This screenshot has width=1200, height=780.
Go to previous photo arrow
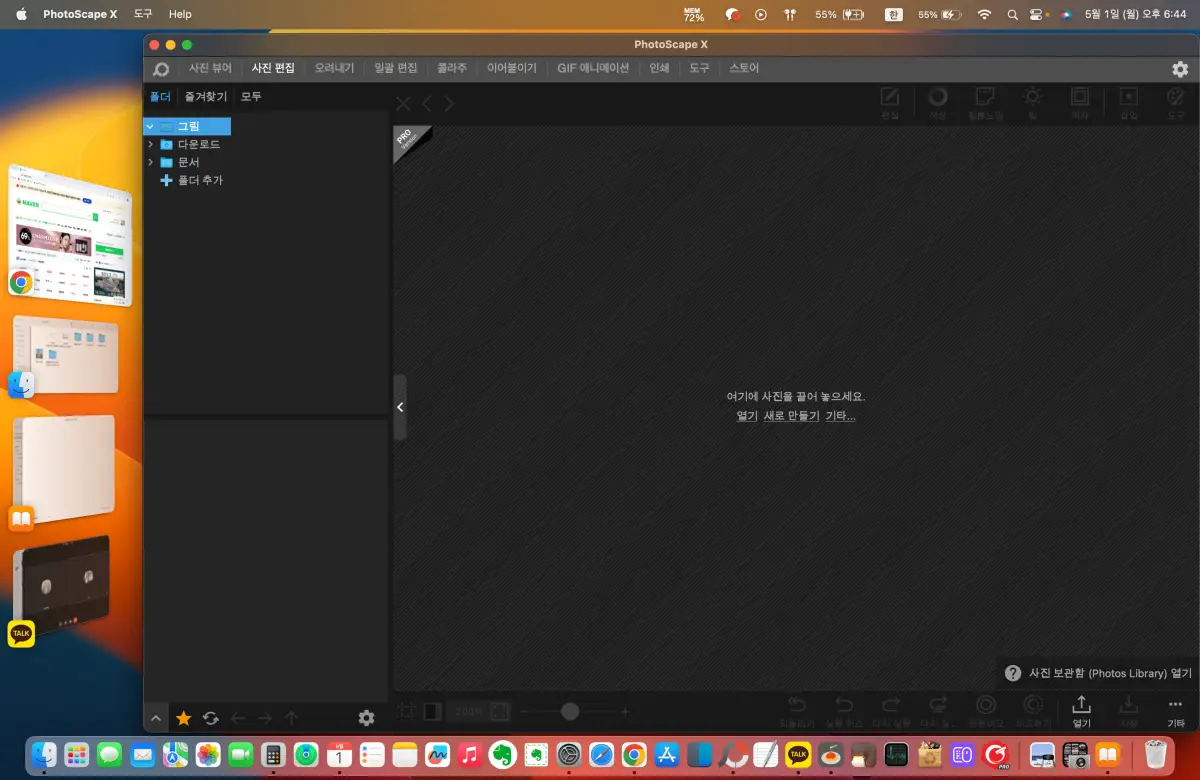[x=427, y=103]
